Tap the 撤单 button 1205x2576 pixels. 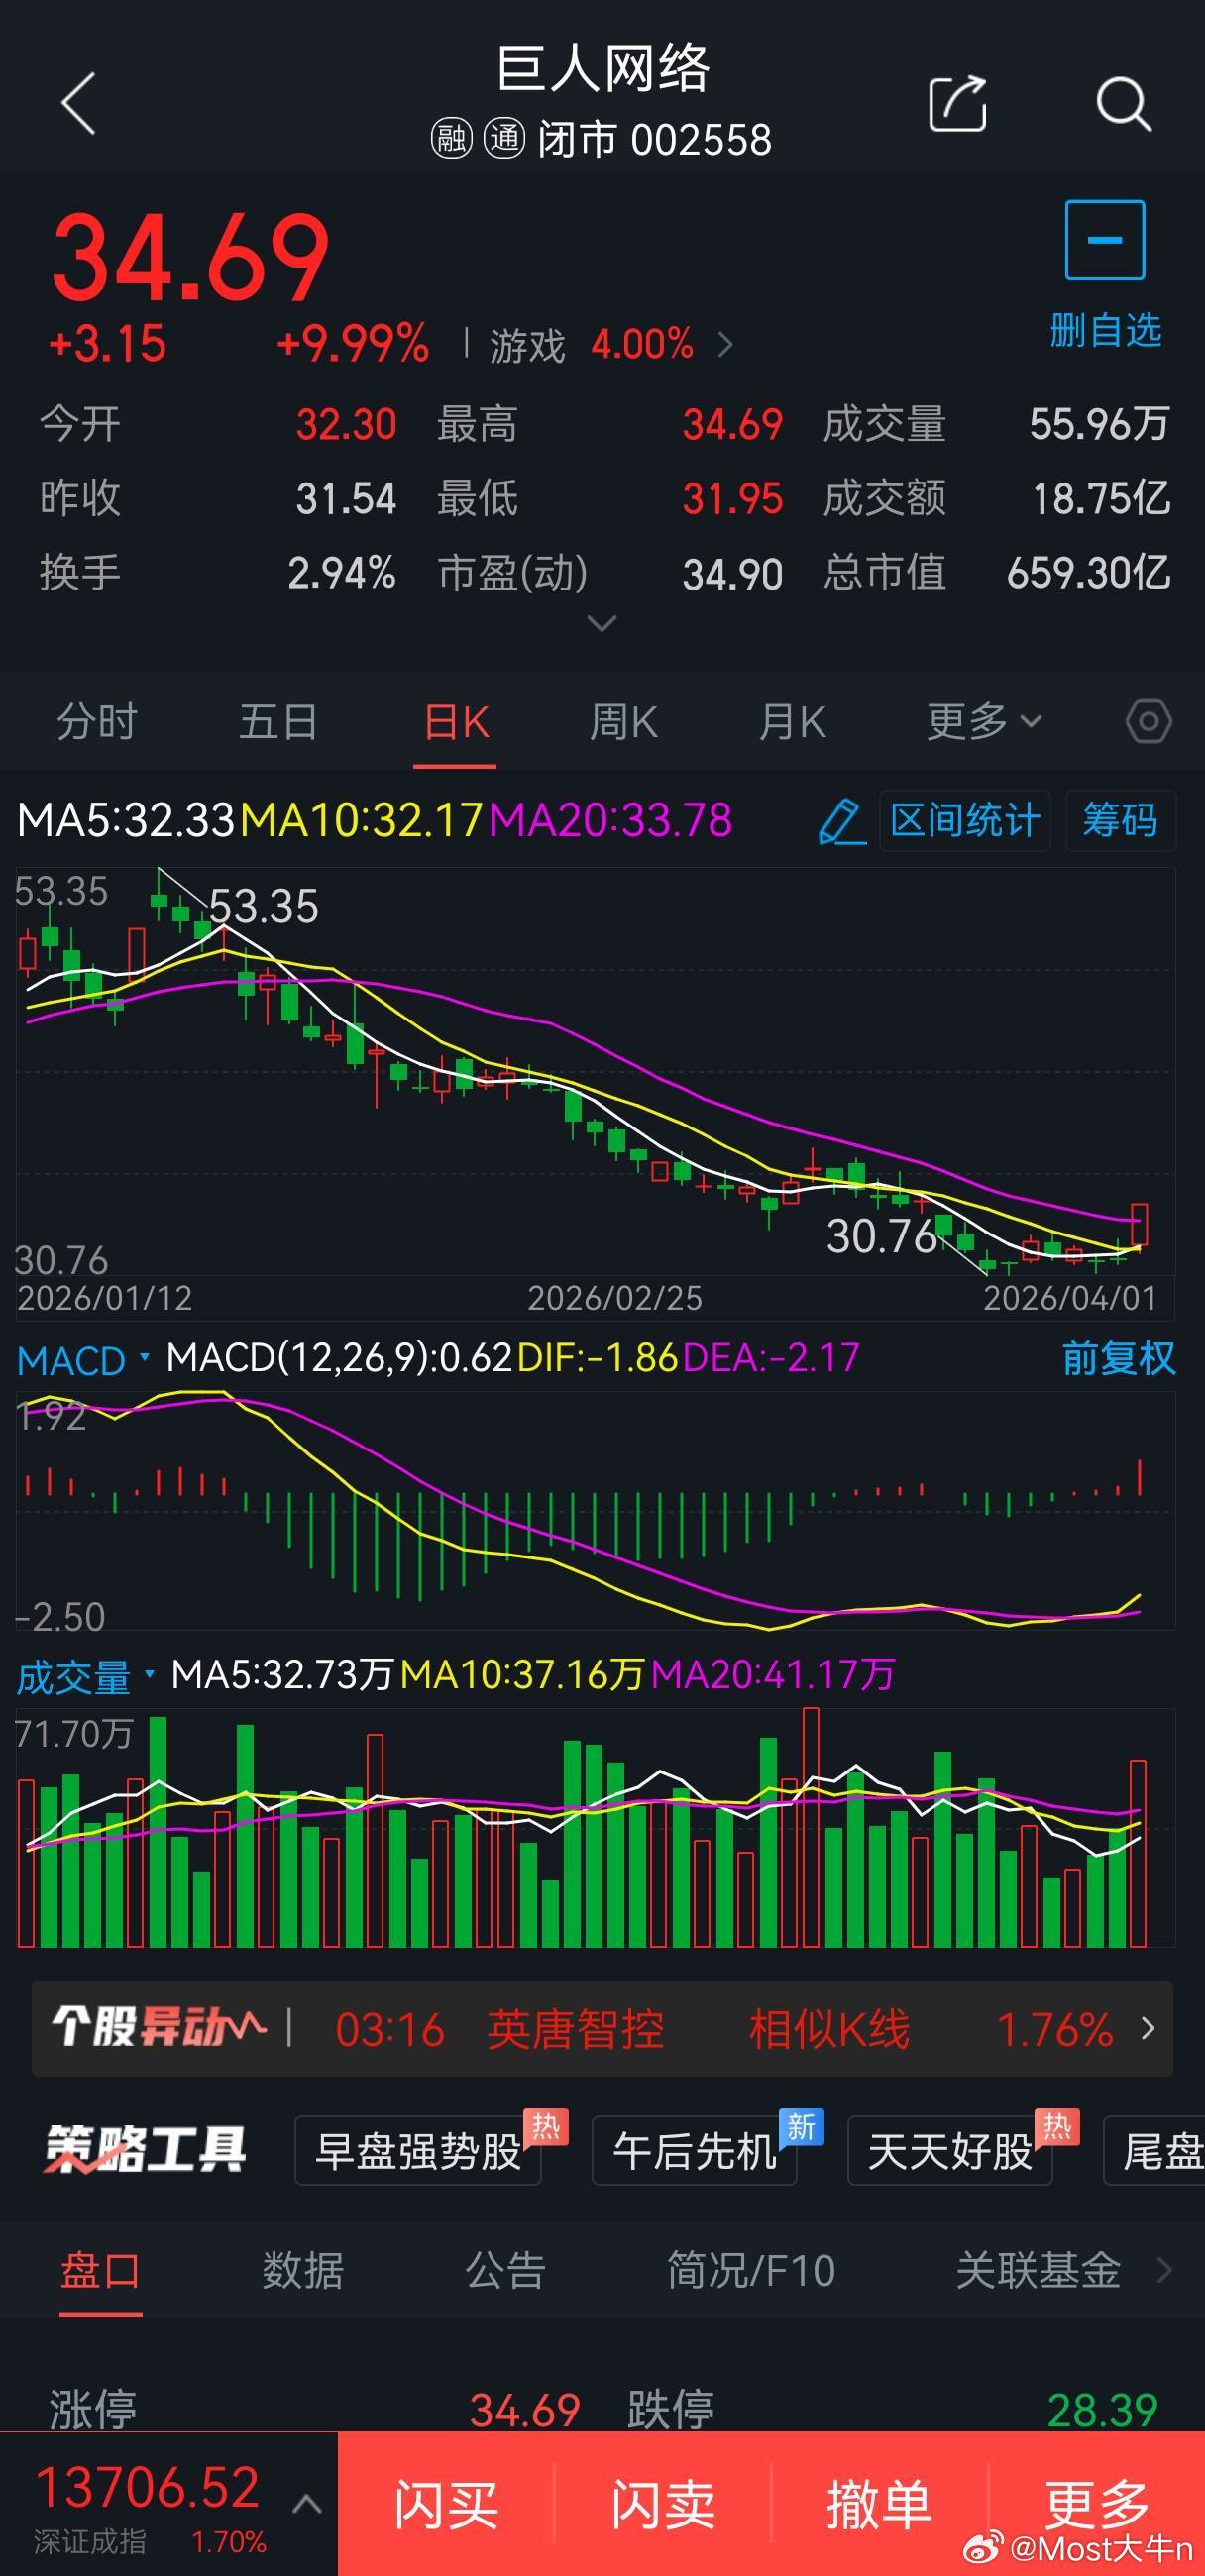[879, 2504]
